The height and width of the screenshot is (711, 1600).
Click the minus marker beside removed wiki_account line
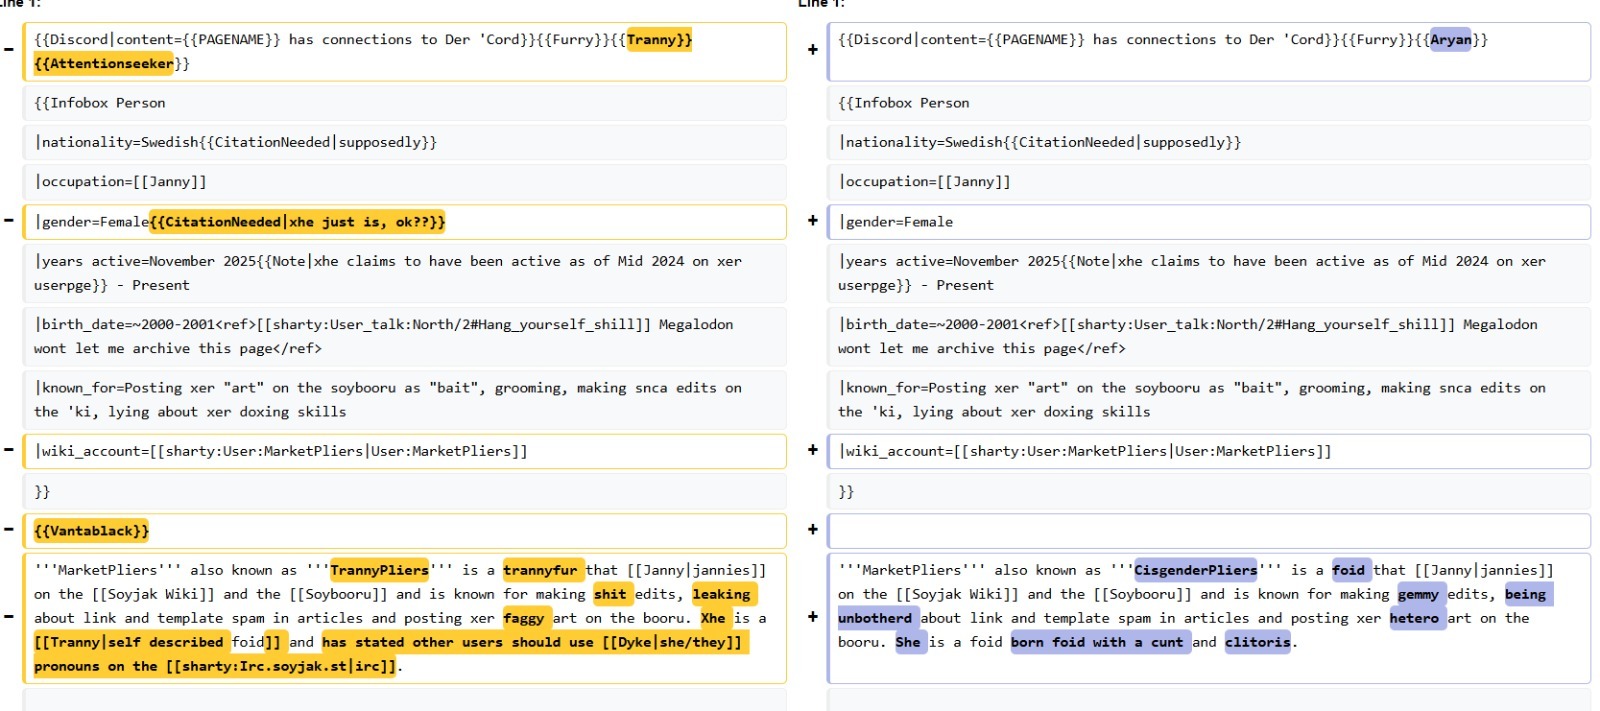[x=9, y=450]
